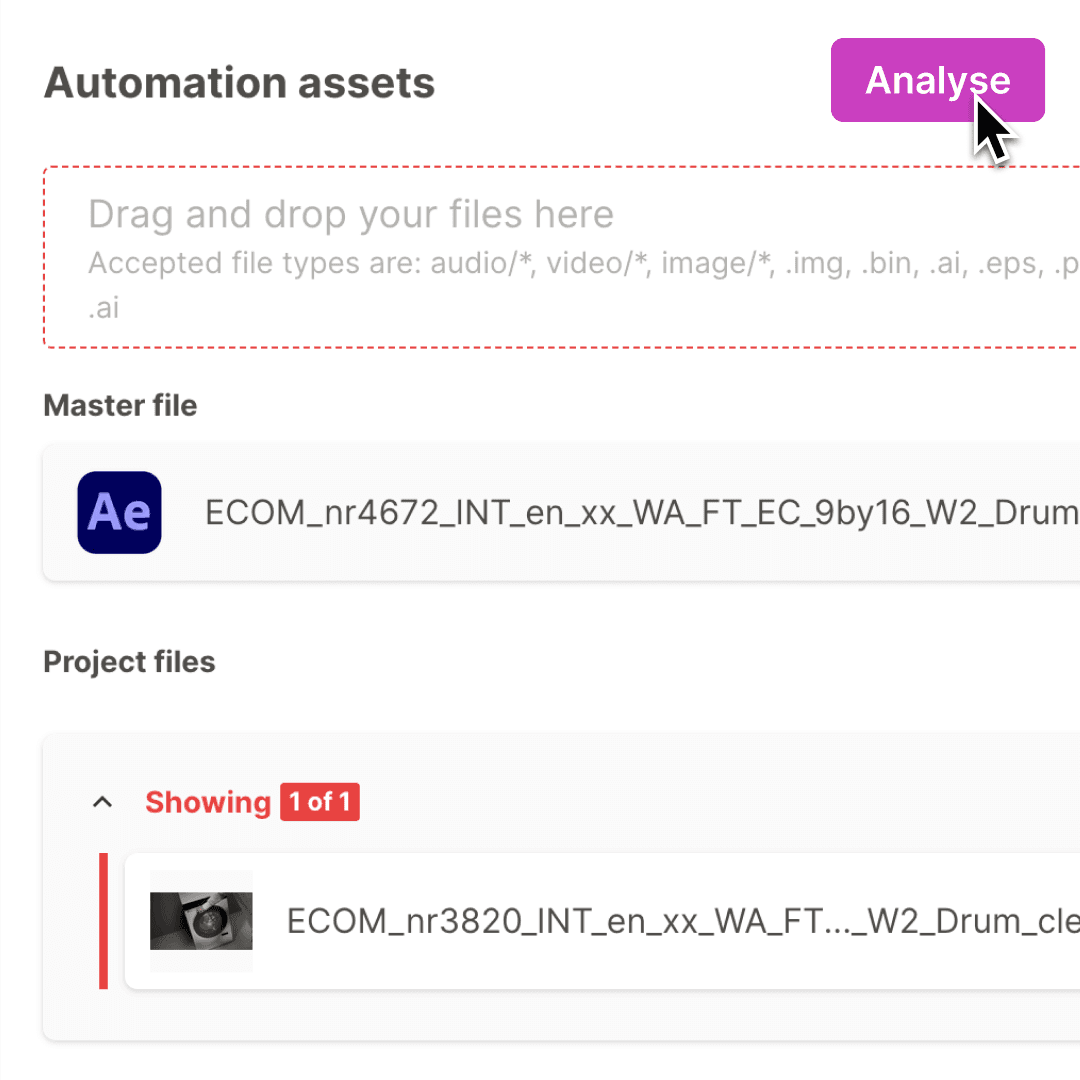Collapse the Showing 1 of 1 list with the chevron
1080x1080 pixels.
click(x=102, y=801)
